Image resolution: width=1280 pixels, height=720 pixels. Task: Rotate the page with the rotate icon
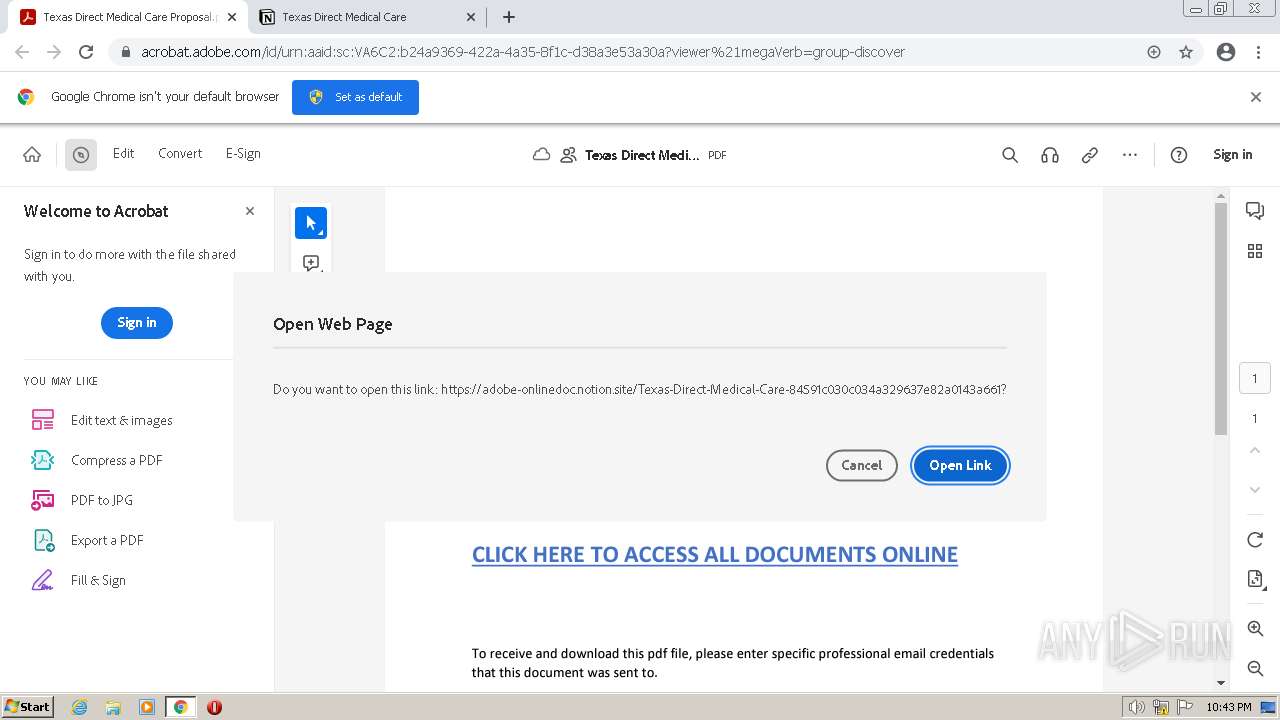pyautogui.click(x=1255, y=540)
